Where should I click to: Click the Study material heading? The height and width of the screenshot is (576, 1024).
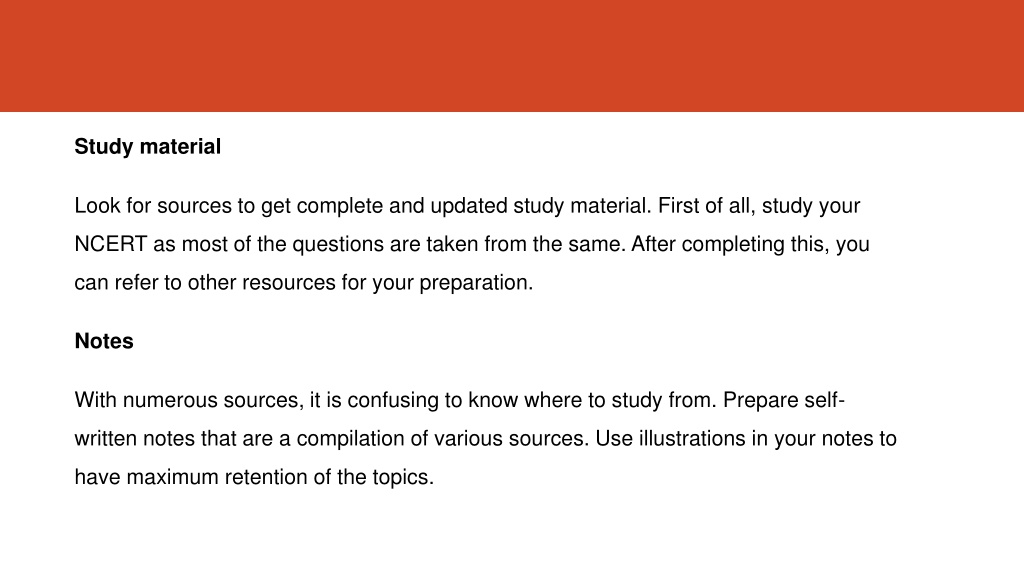tap(148, 147)
